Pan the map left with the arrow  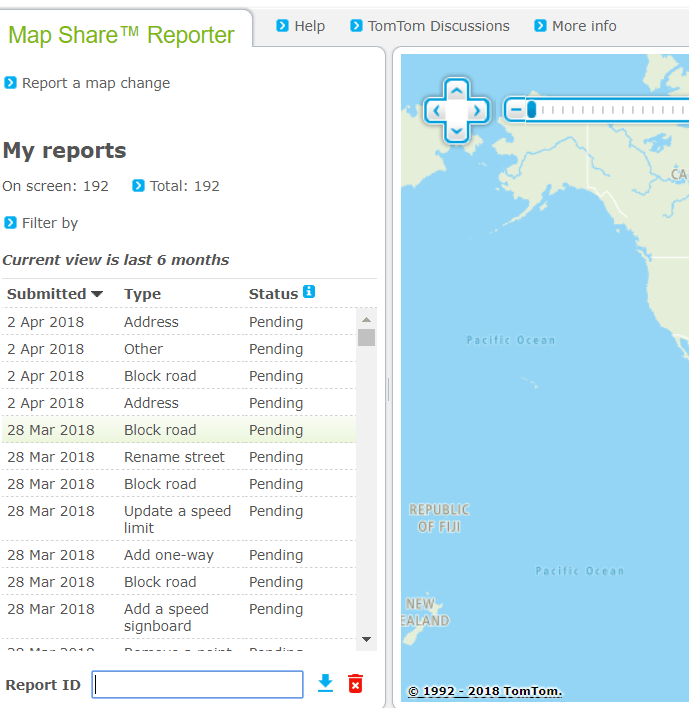[x=436, y=111]
